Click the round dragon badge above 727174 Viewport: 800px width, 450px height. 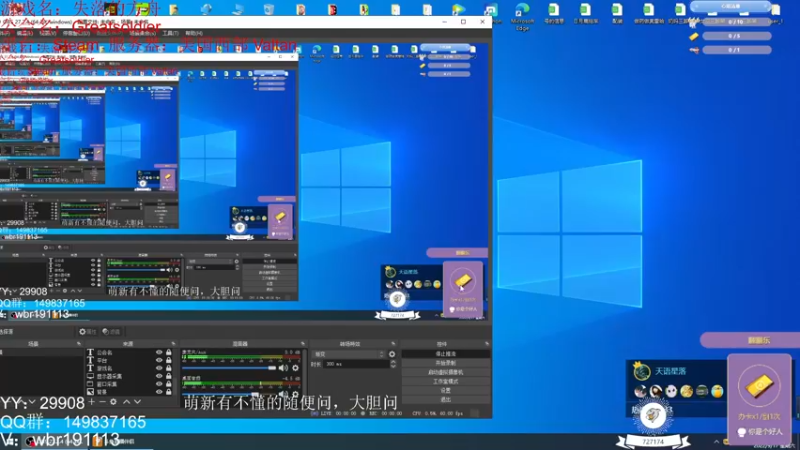tap(653, 416)
